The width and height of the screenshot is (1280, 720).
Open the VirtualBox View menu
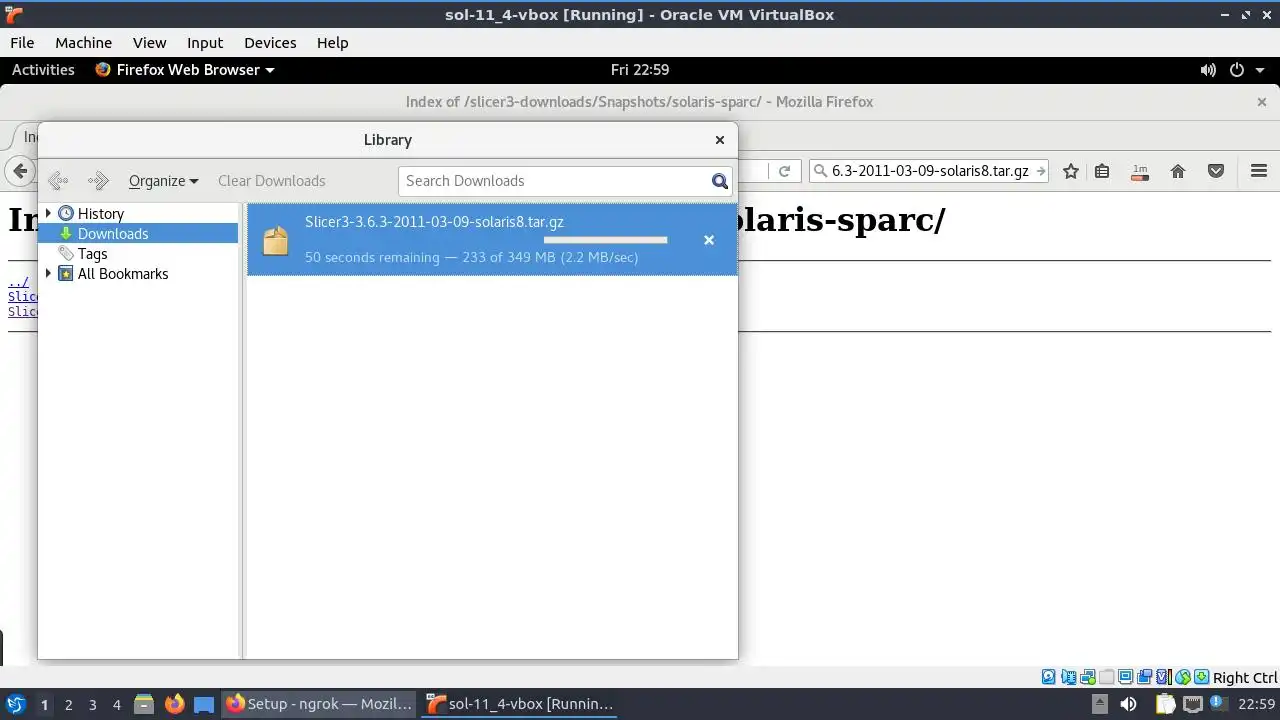149,42
